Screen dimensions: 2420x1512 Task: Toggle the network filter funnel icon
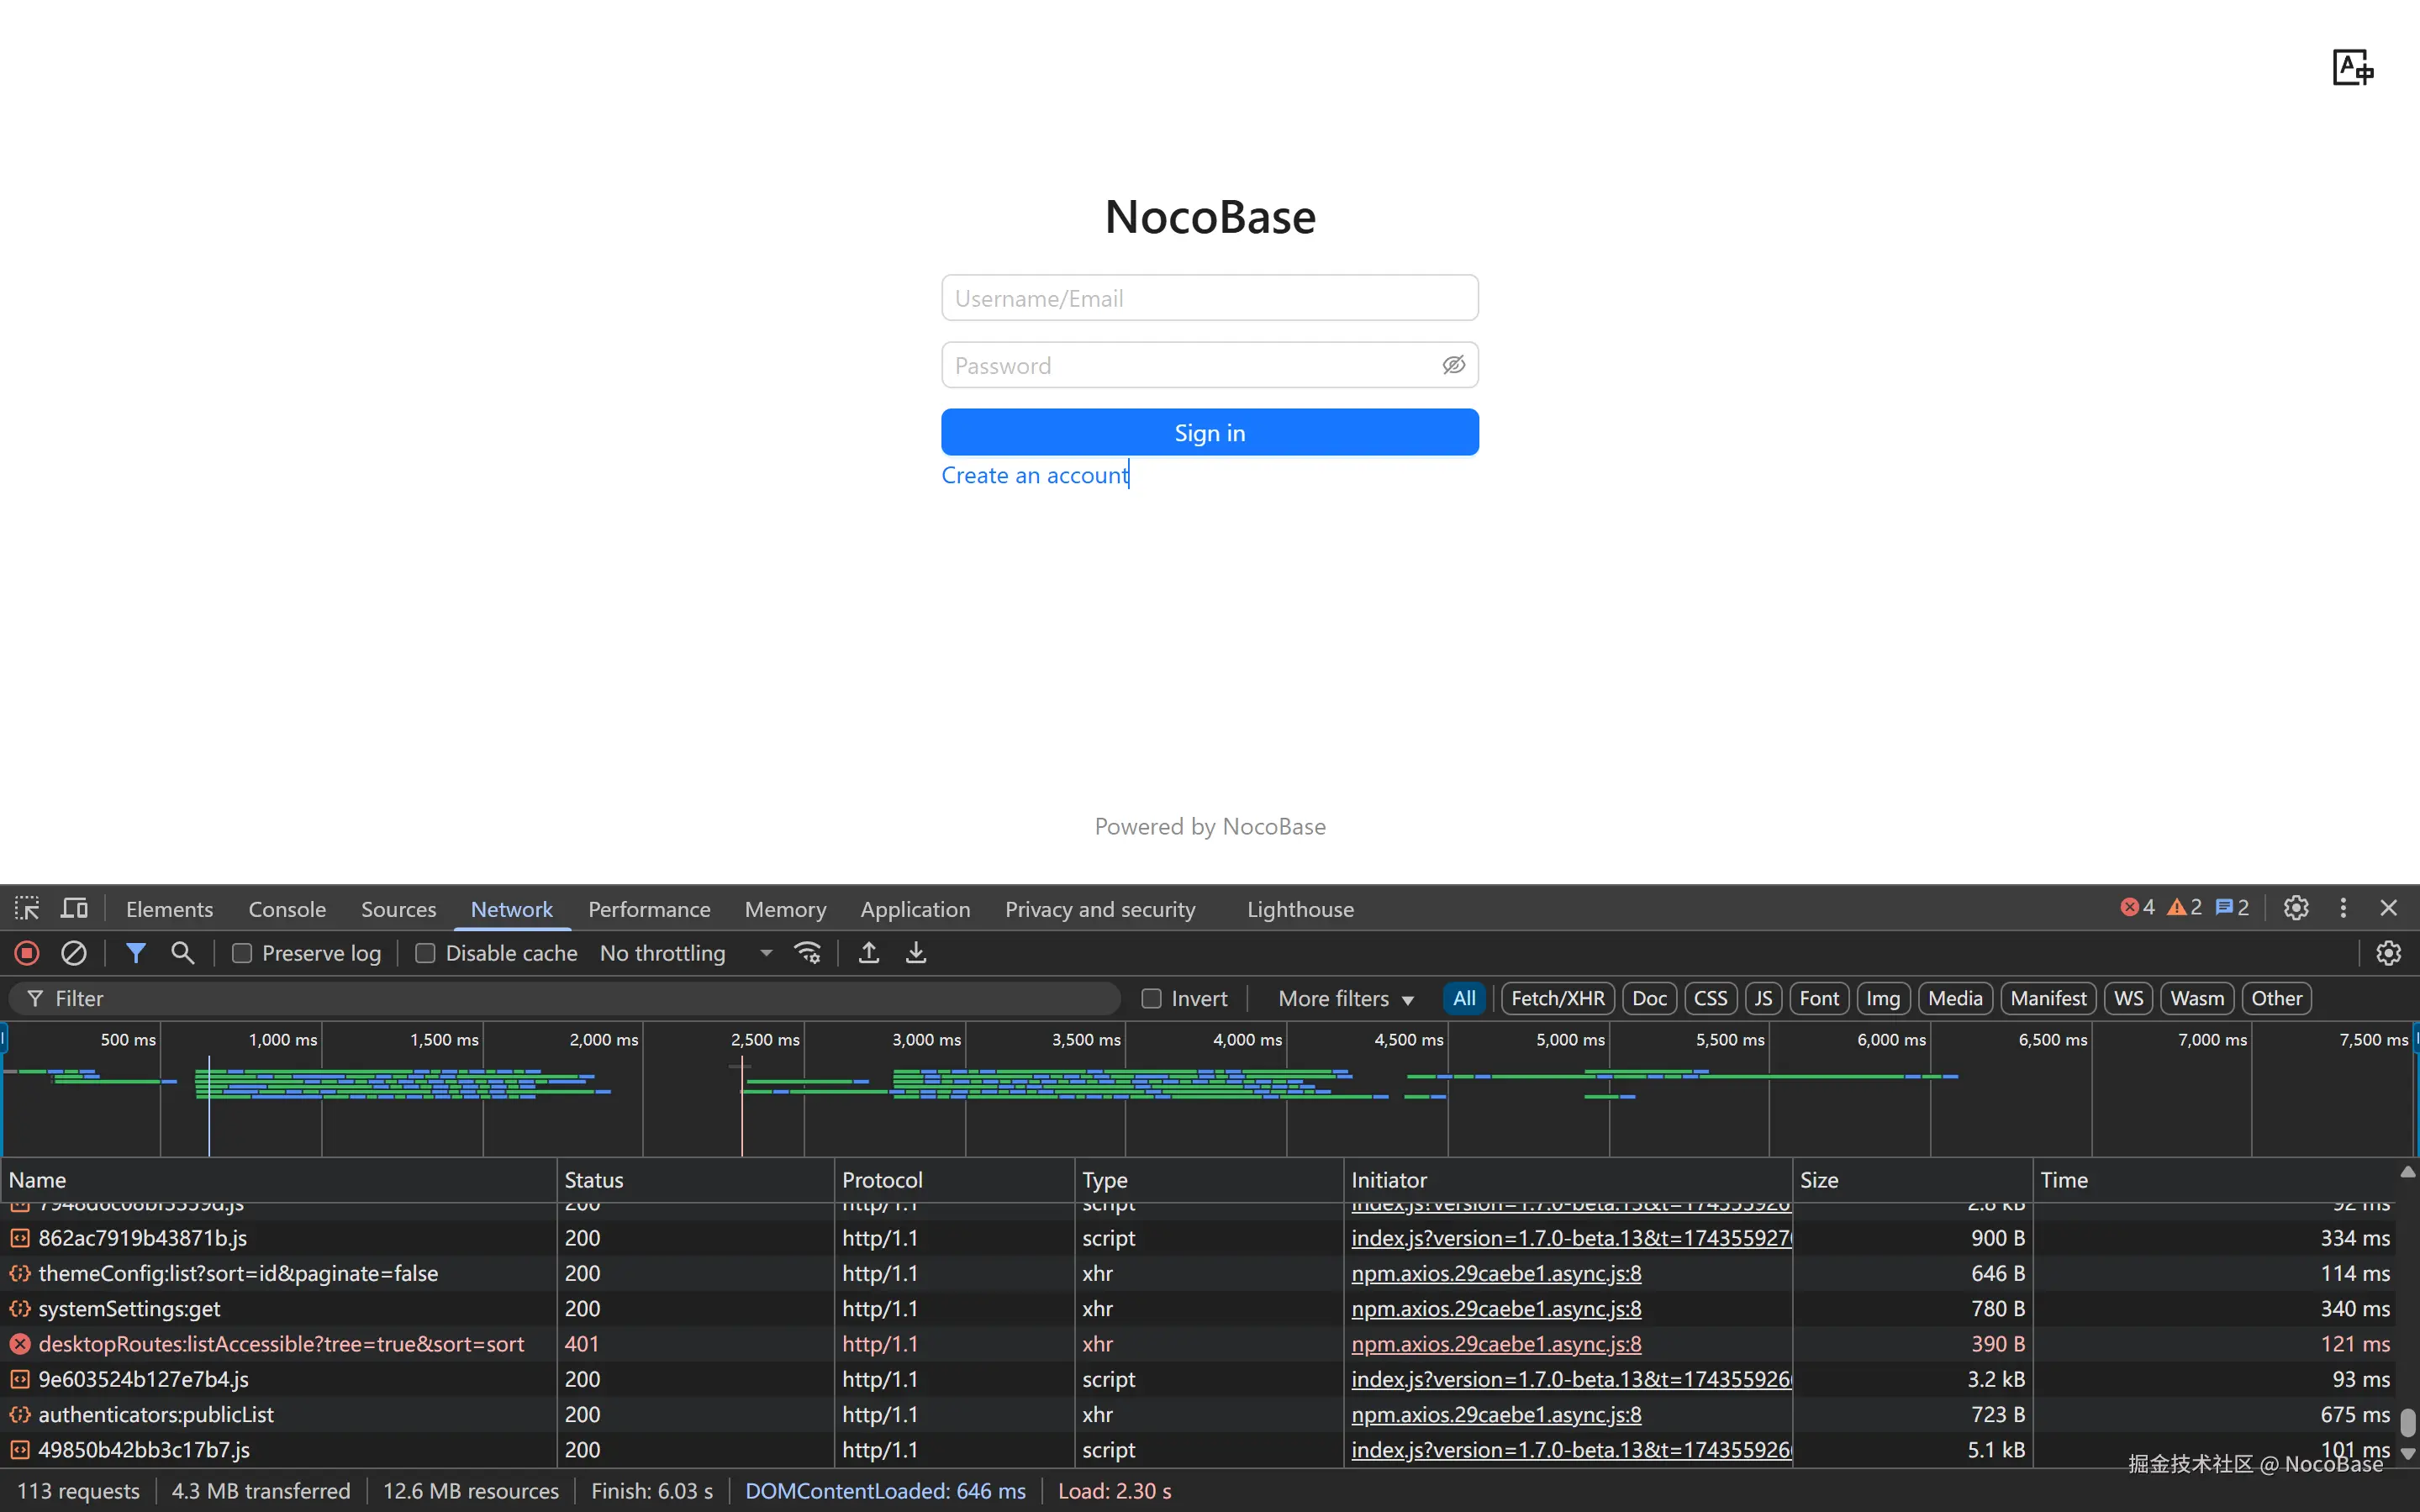click(x=135, y=953)
